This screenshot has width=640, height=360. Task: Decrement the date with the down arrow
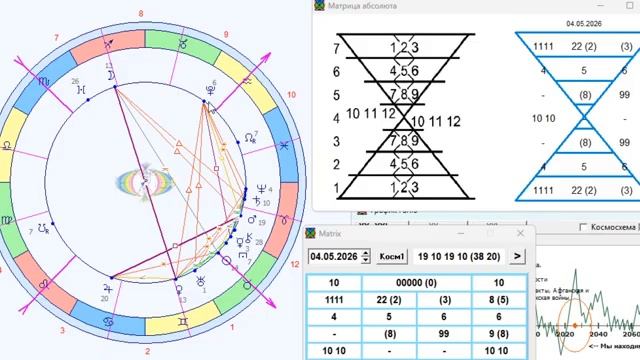pos(366,260)
